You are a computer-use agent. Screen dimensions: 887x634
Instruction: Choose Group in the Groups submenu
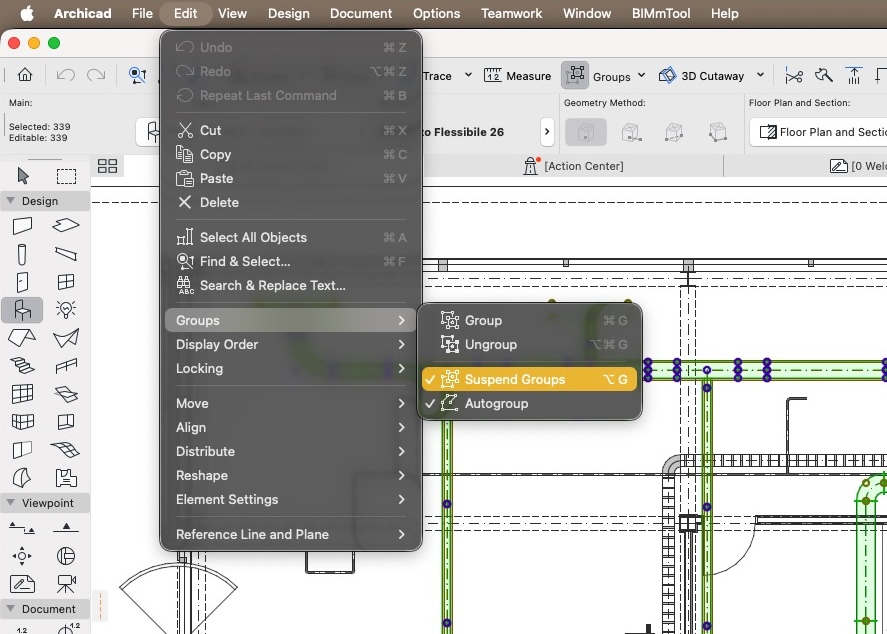click(529, 321)
